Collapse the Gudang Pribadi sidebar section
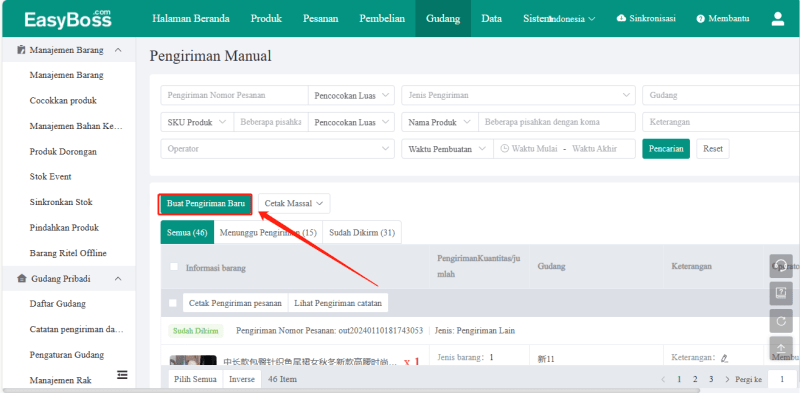Screen dimensions: 800x393 pos(118,279)
